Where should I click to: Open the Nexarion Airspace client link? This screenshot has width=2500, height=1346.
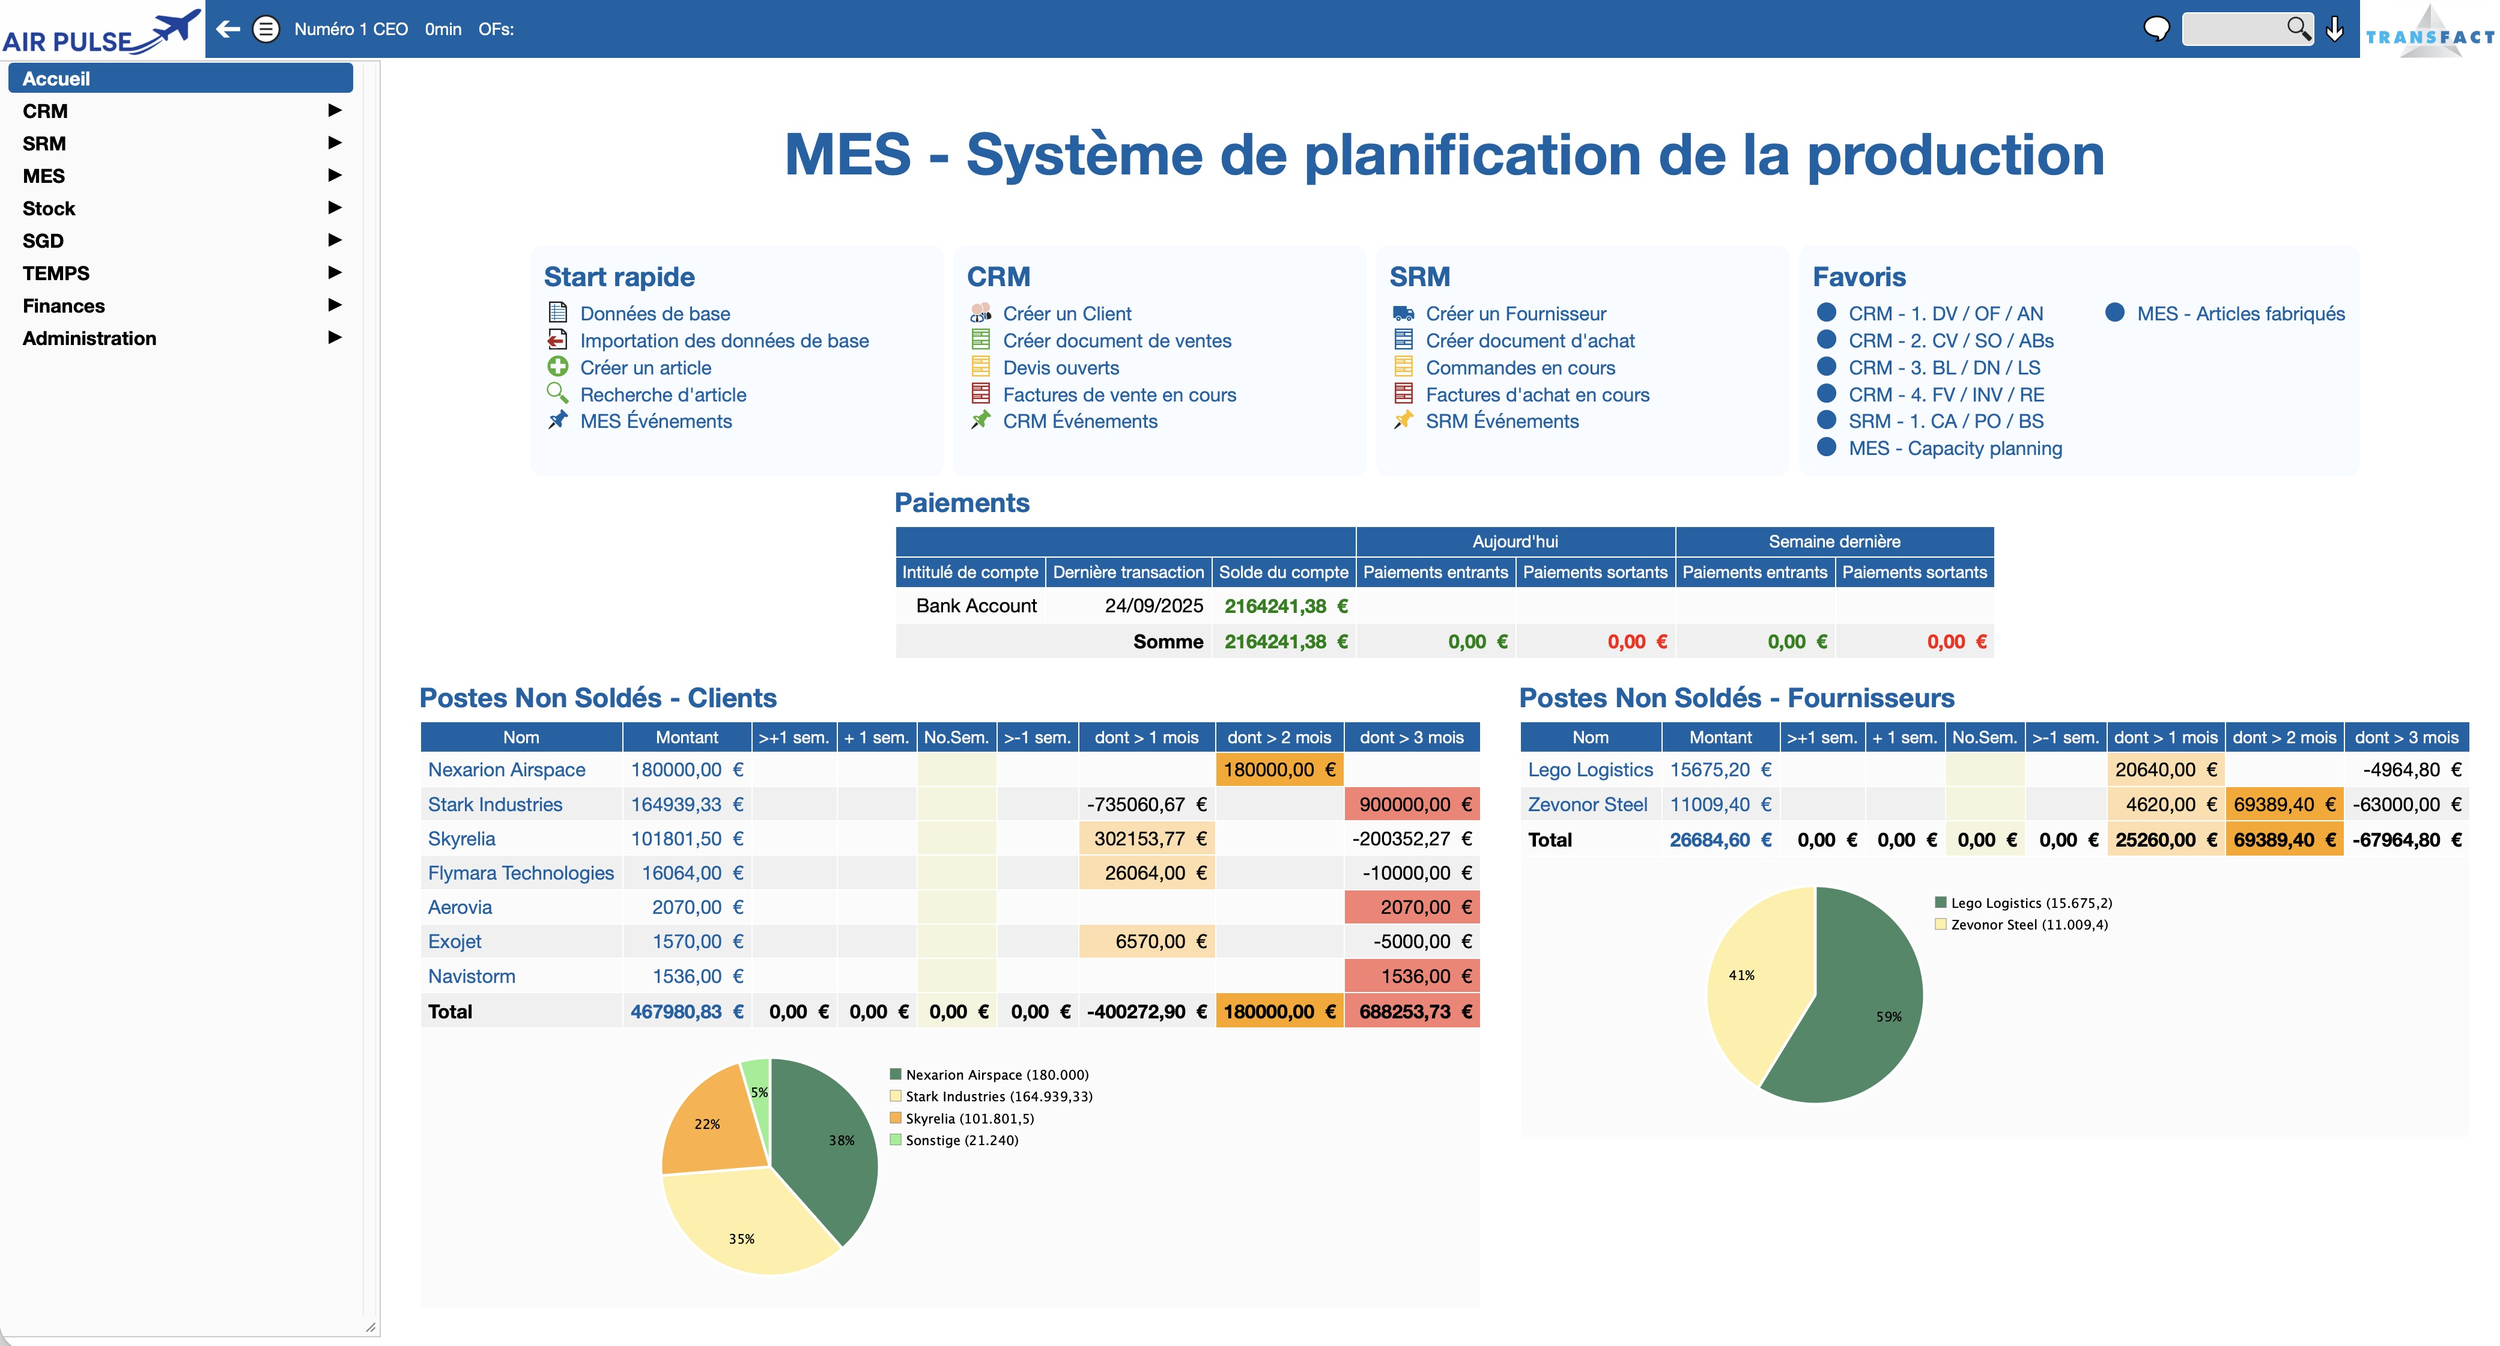coord(507,769)
